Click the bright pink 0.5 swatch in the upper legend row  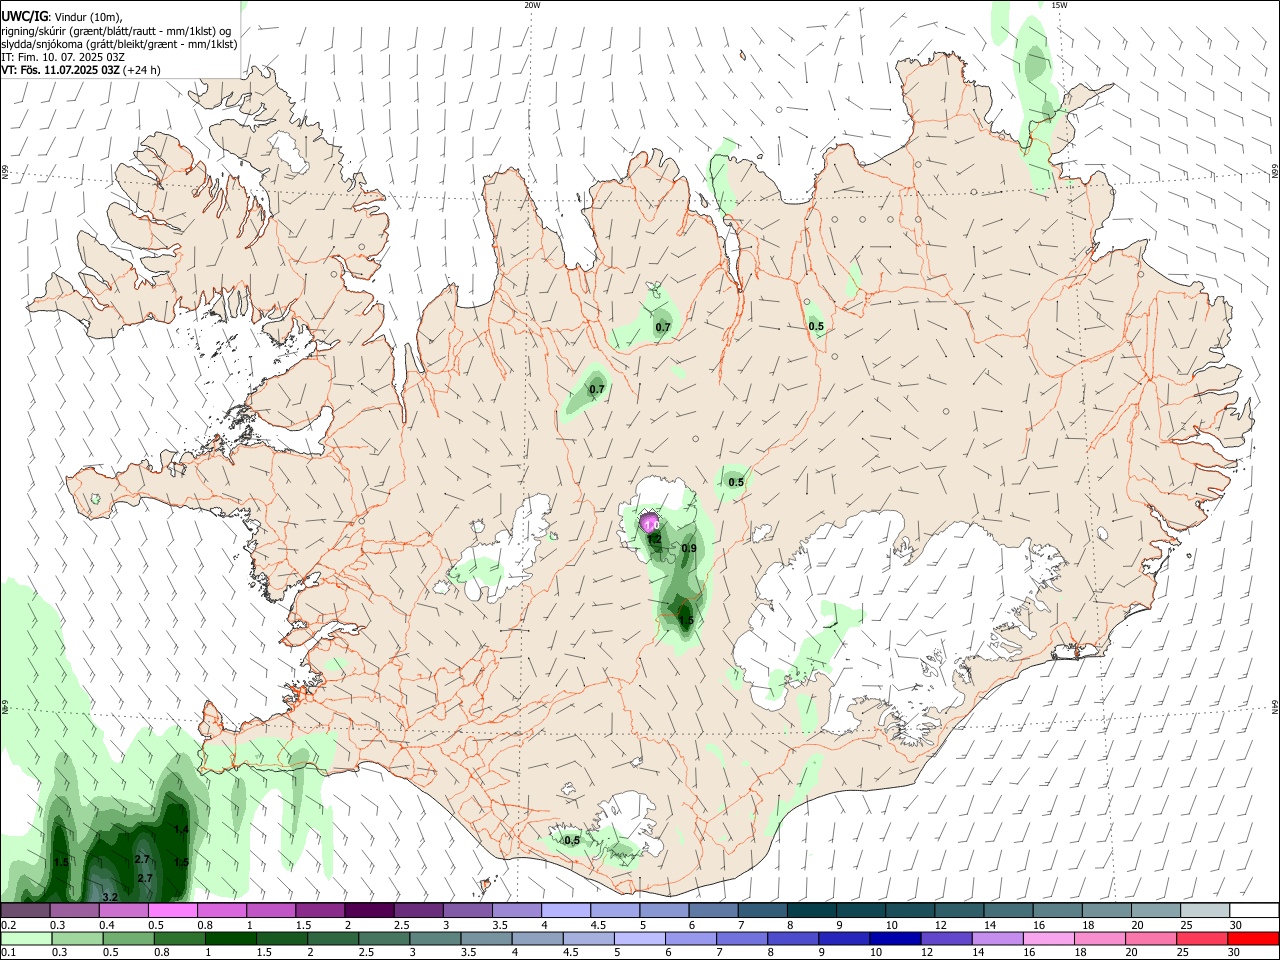pos(172,911)
